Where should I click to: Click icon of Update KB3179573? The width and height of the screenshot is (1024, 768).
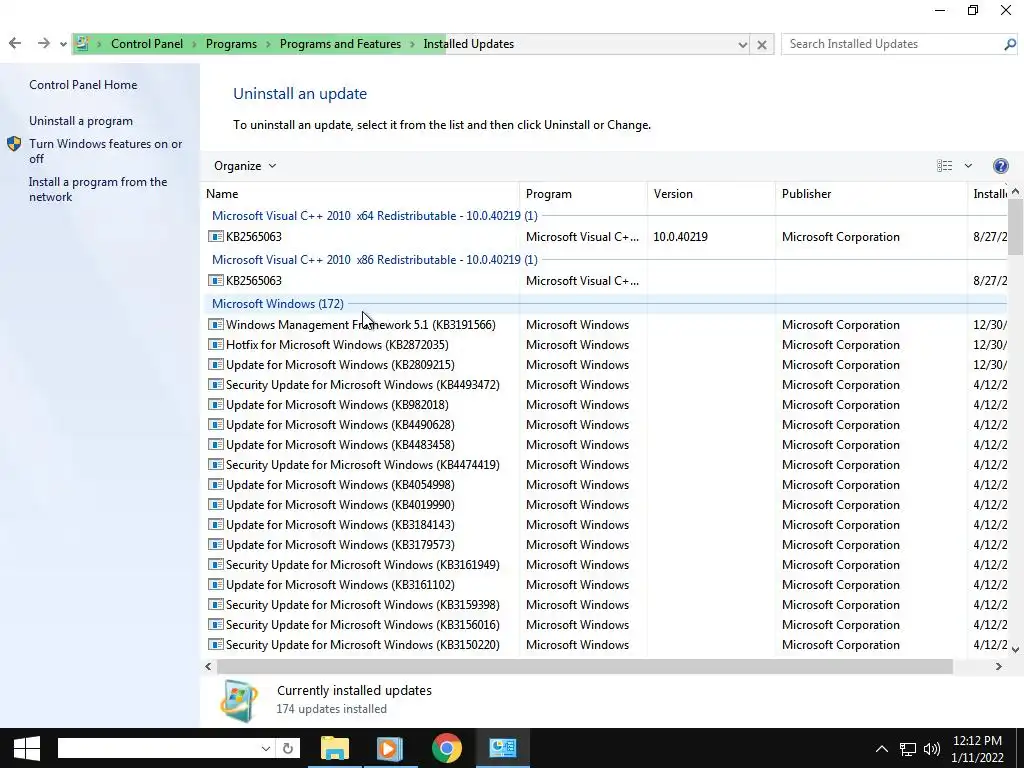coord(216,545)
